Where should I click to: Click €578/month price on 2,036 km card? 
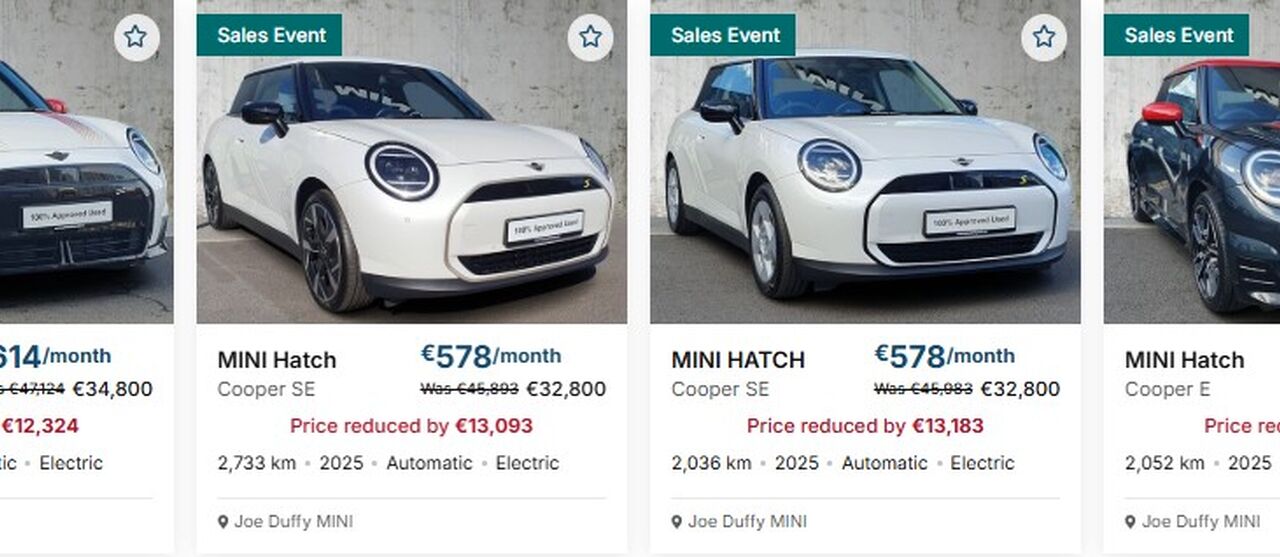pos(944,356)
